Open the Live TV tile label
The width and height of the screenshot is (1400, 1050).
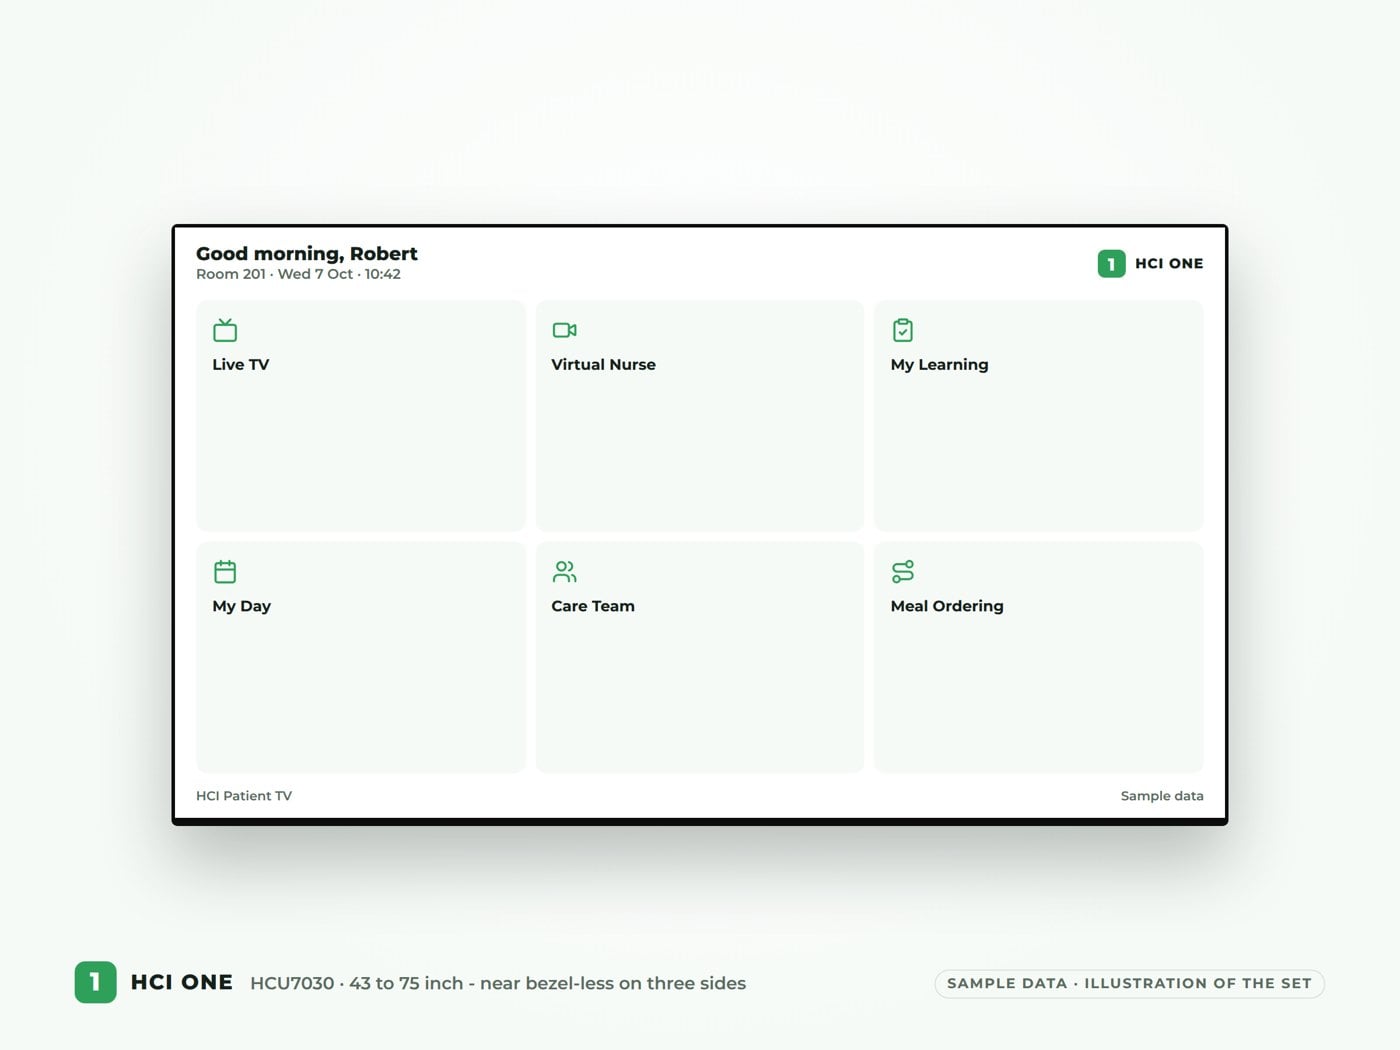point(241,365)
